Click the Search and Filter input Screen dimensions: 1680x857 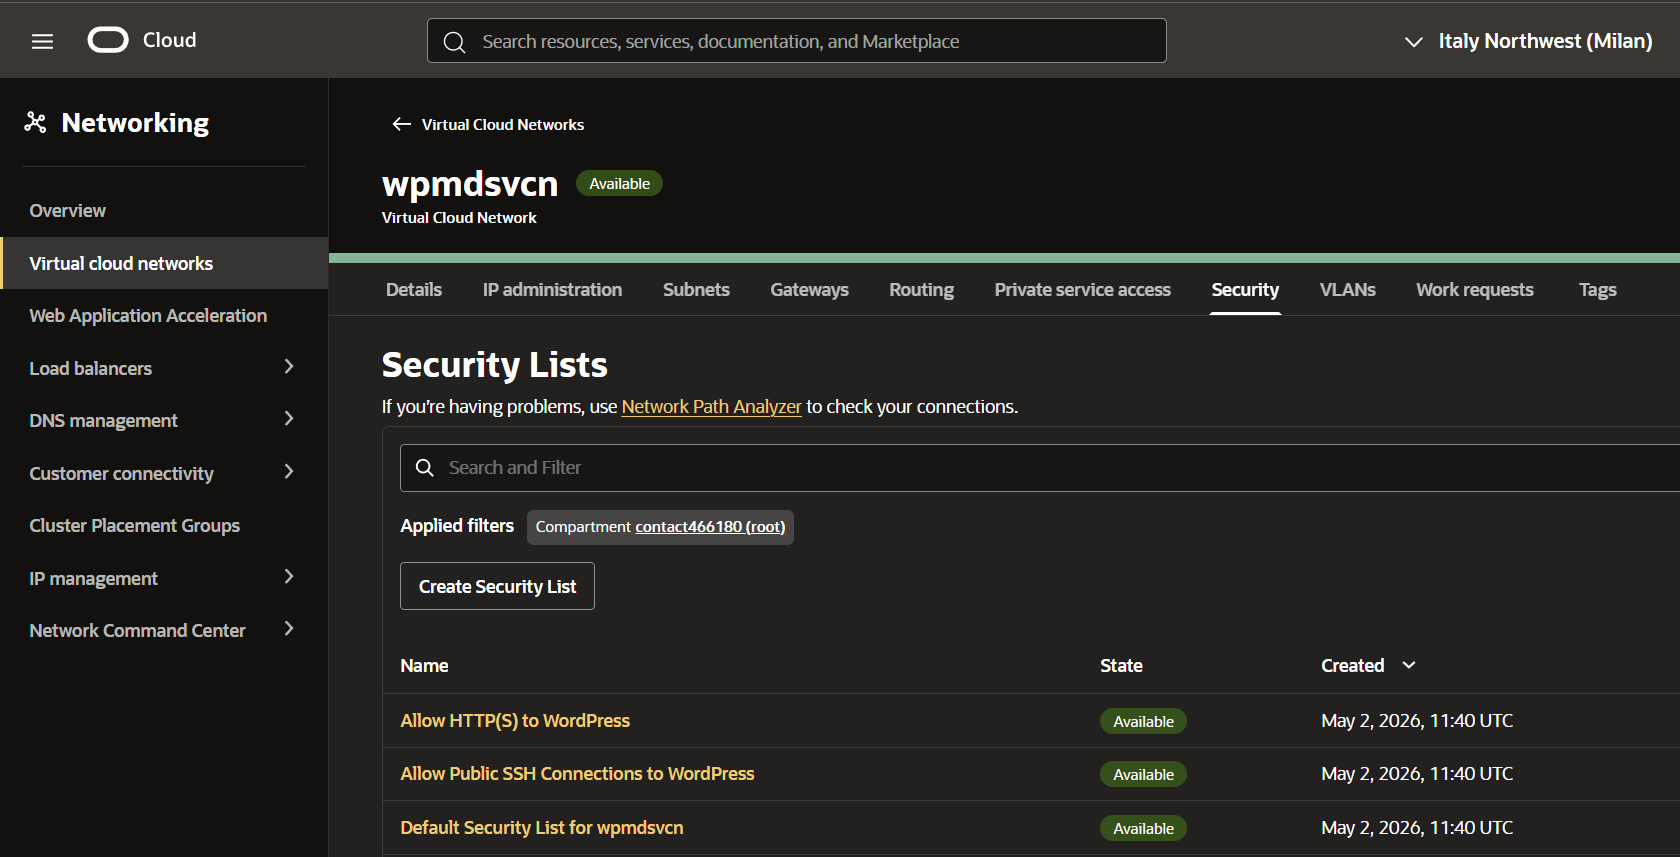pos(1040,468)
